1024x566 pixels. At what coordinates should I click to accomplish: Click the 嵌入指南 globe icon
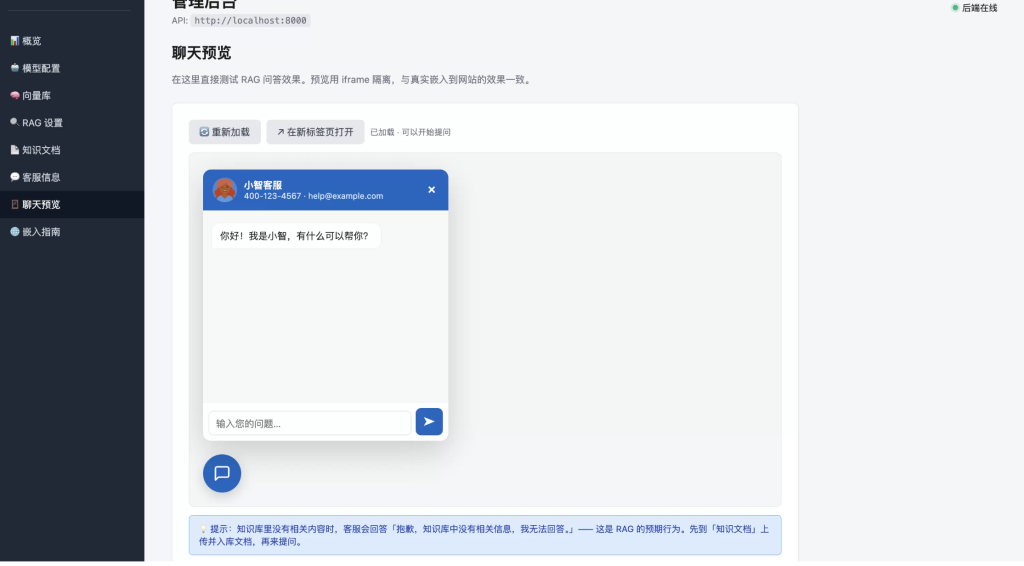[x=14, y=232]
